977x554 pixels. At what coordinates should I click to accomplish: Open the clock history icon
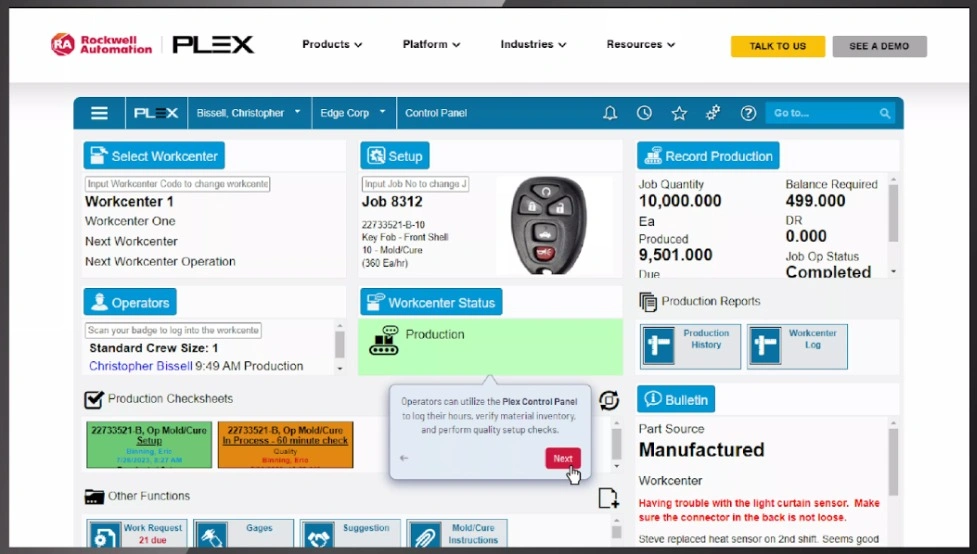click(645, 113)
